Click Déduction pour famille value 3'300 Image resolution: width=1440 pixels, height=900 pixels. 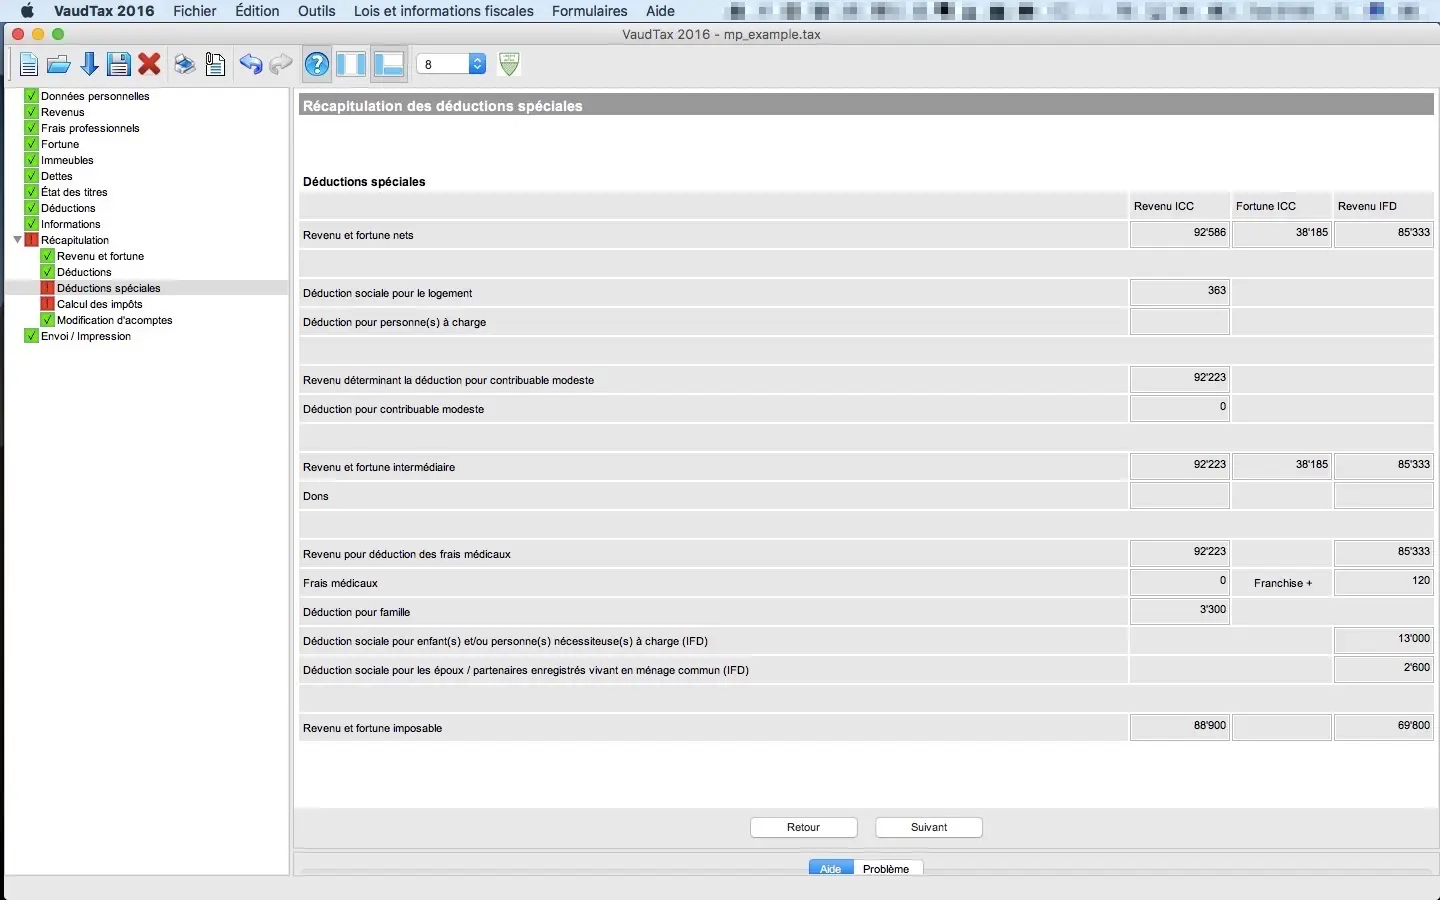tap(1180, 611)
